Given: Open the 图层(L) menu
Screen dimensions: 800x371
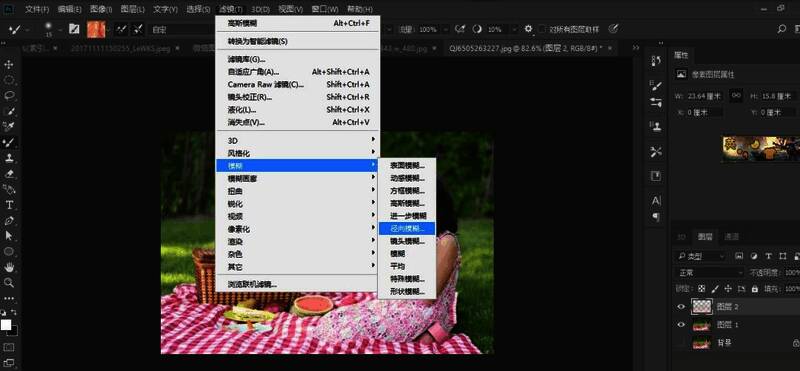Looking at the screenshot, I should coord(133,9).
